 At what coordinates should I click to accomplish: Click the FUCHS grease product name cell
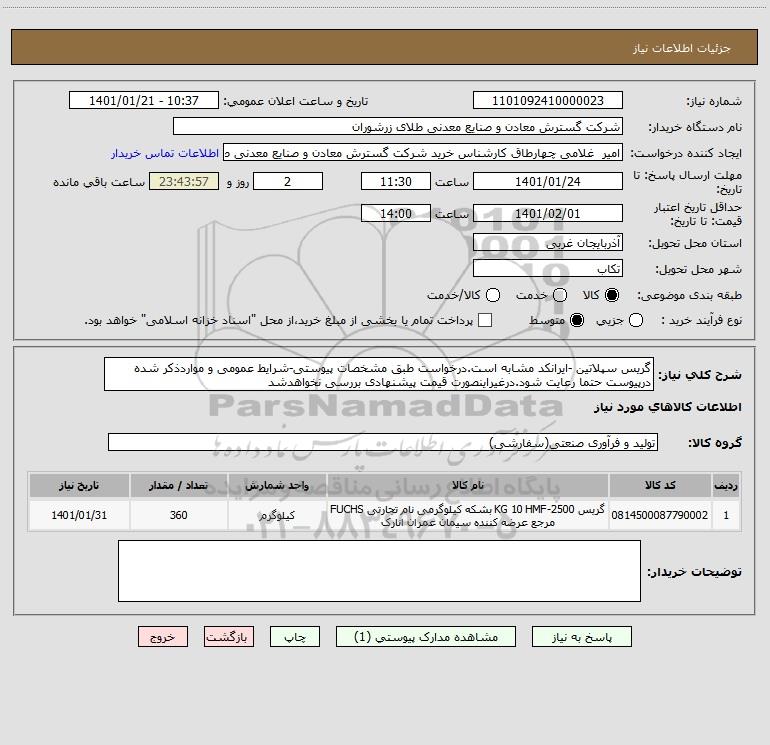tap(468, 515)
